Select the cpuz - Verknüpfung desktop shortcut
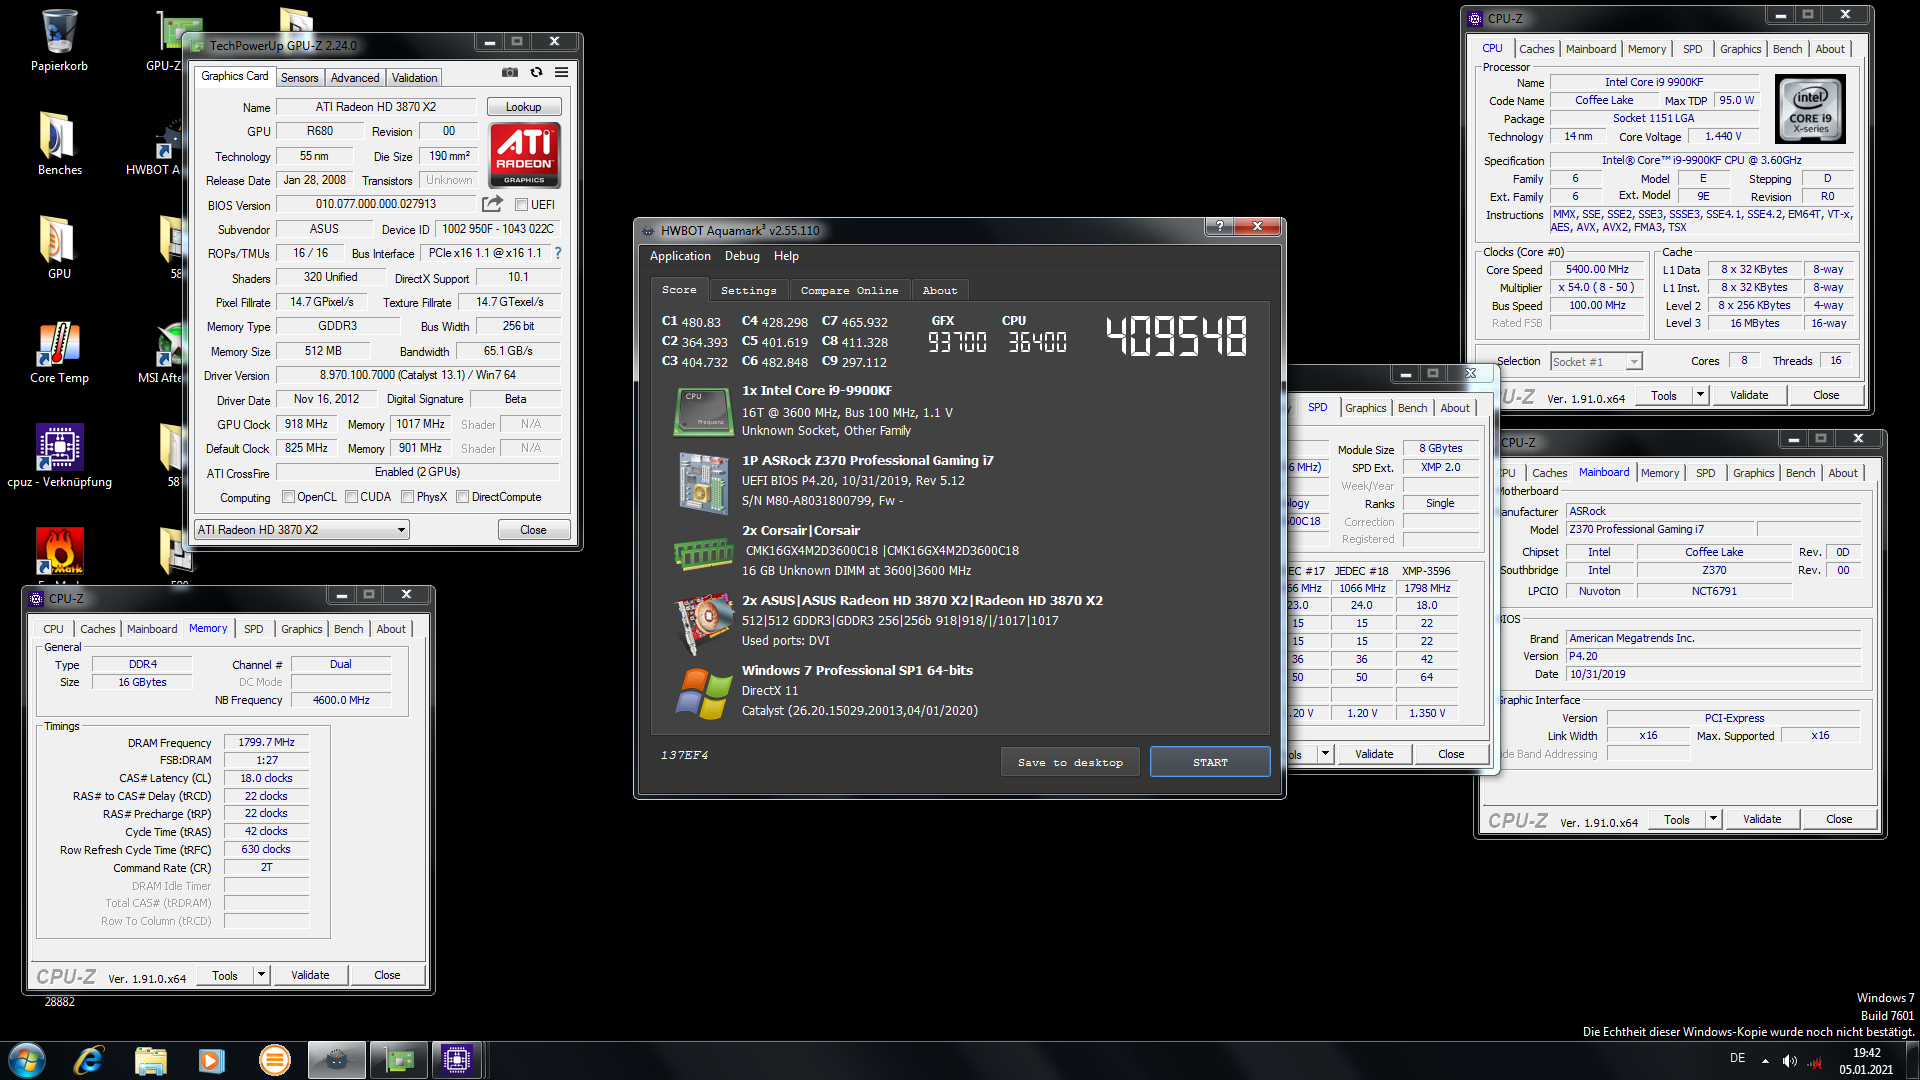This screenshot has height=1080, width=1920. pos(59,456)
